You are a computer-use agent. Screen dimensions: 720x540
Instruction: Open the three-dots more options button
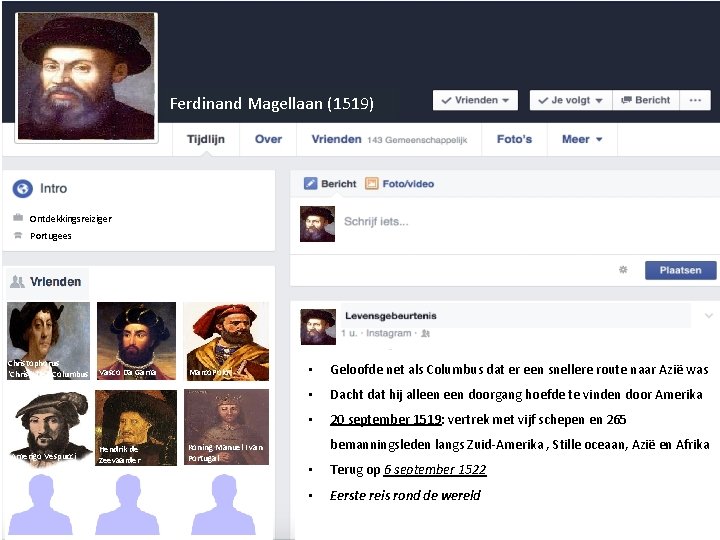pyautogui.click(x=695, y=100)
